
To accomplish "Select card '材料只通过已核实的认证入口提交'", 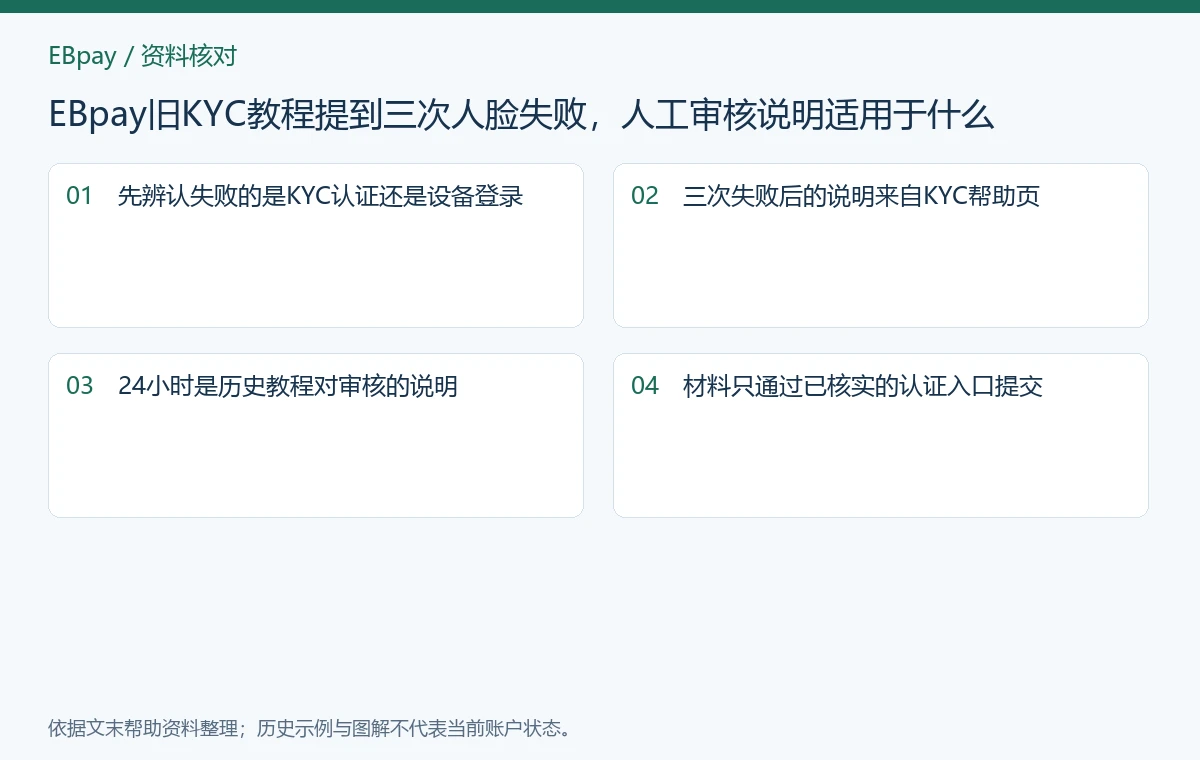I will coord(880,436).
